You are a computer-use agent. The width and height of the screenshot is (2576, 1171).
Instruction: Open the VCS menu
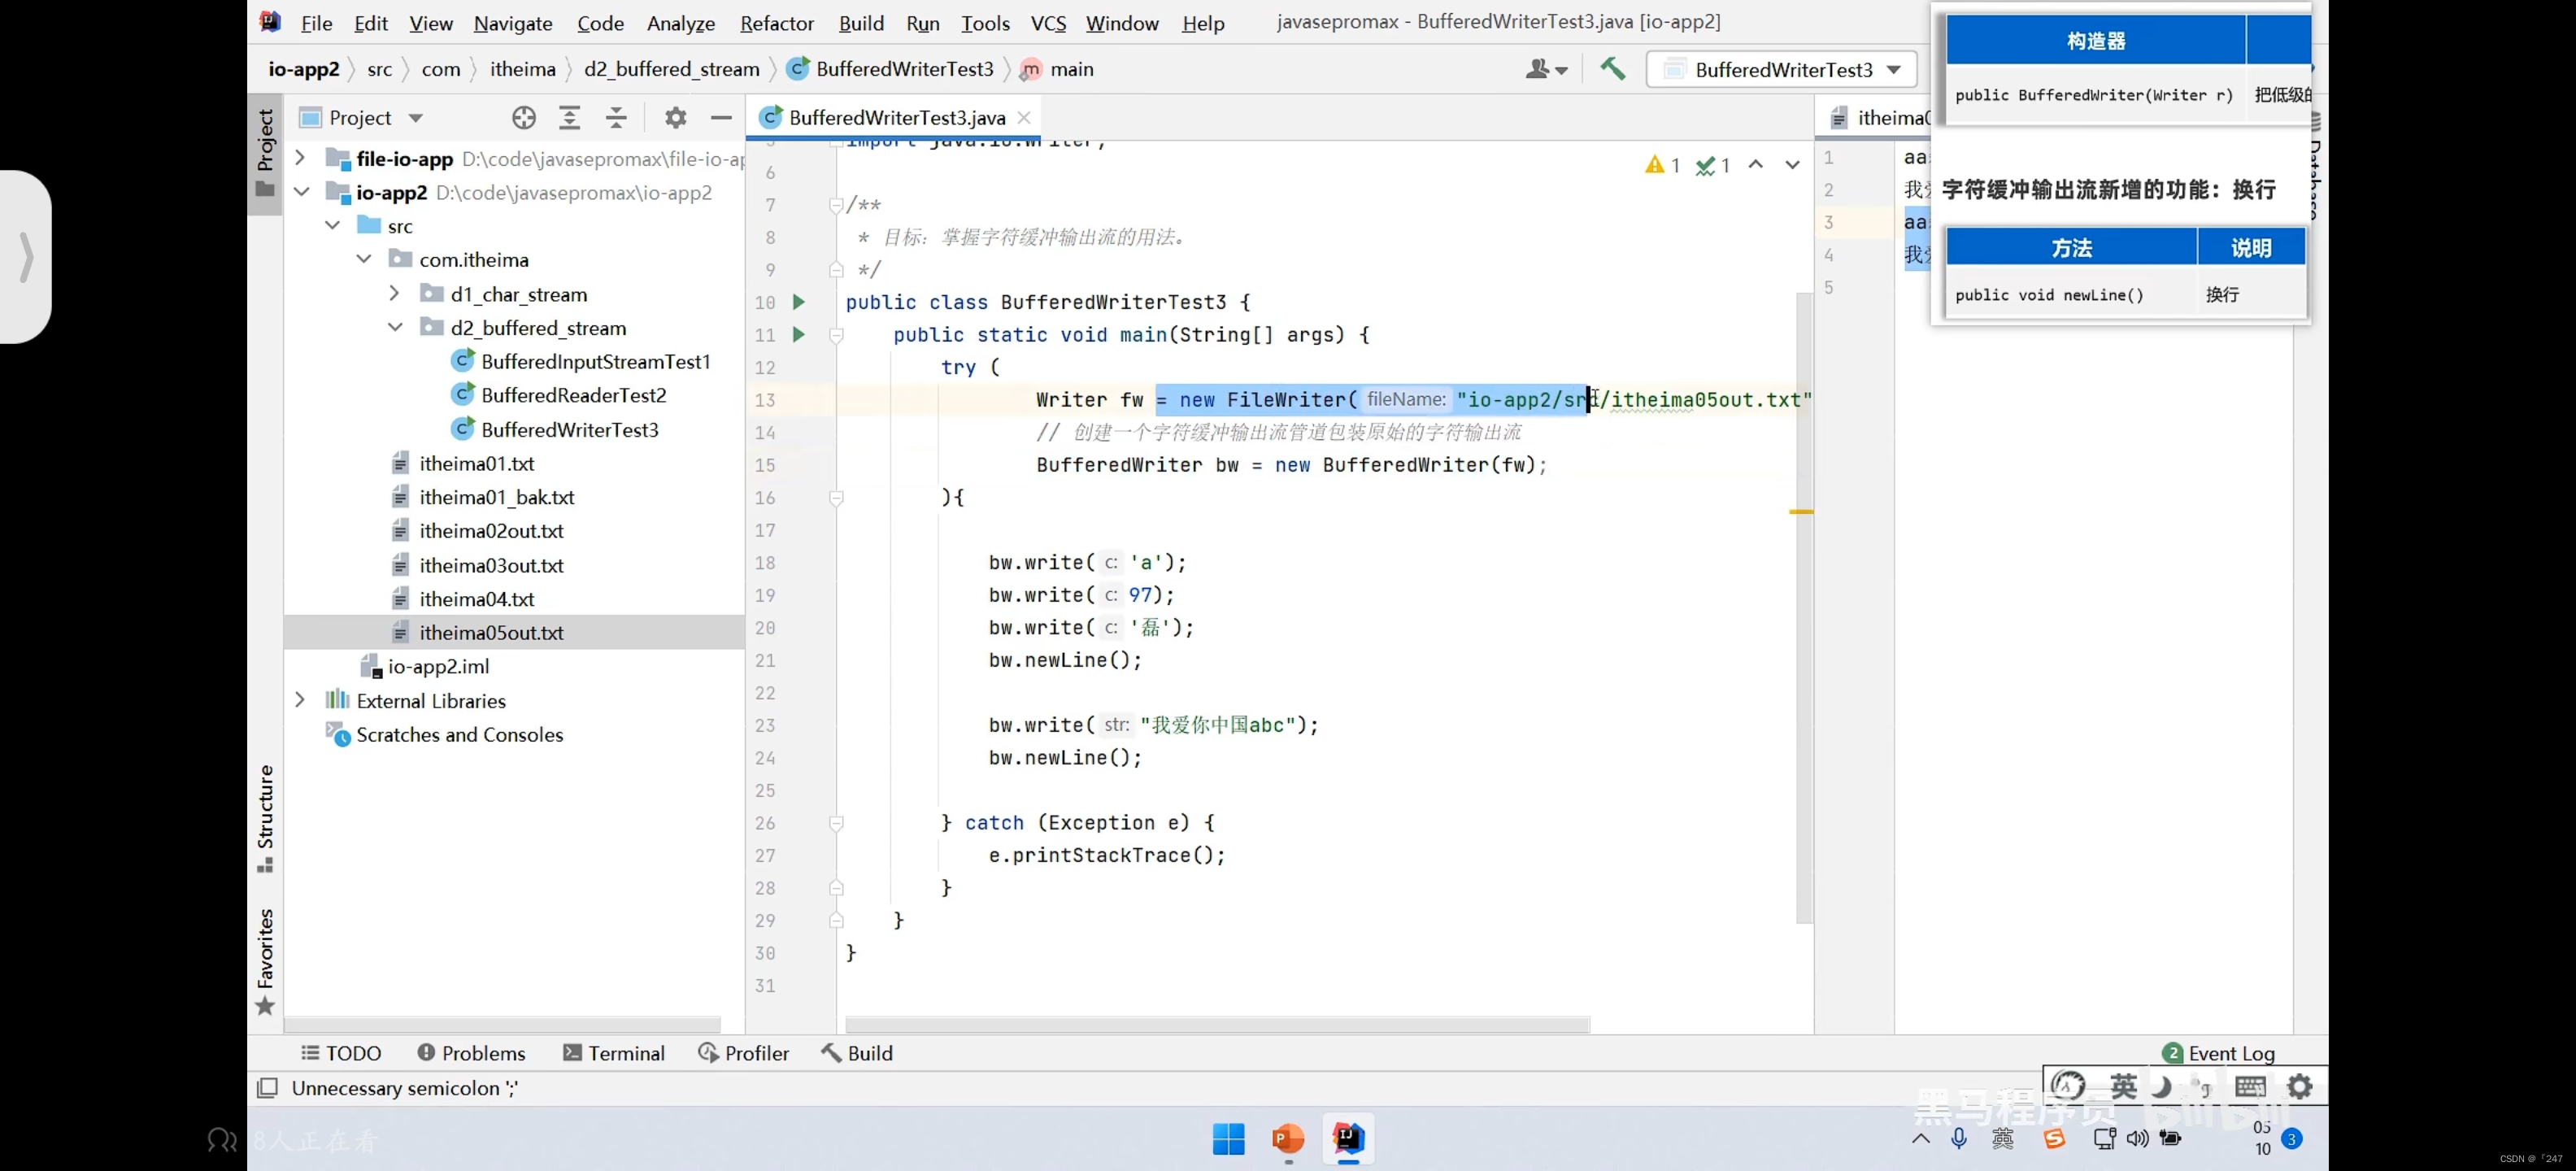pos(1048,23)
